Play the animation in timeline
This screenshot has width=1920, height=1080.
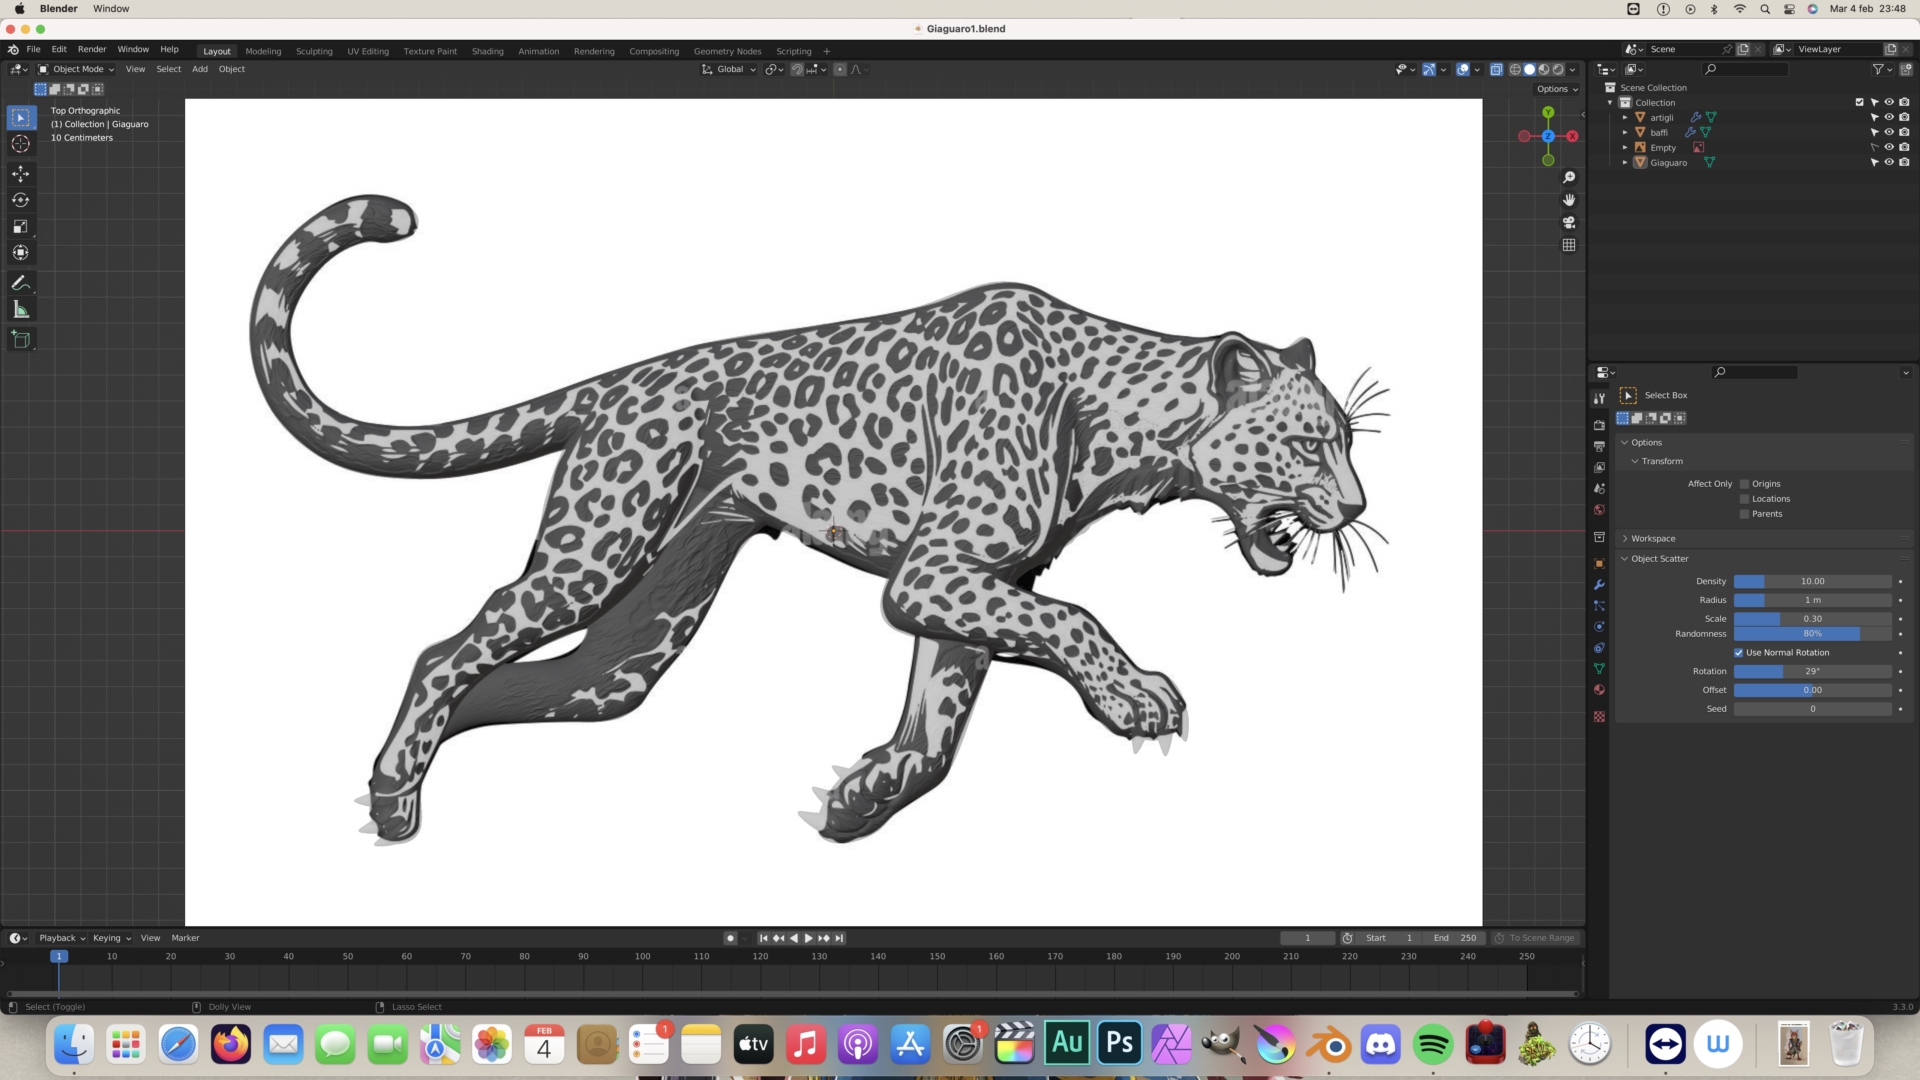tap(808, 939)
